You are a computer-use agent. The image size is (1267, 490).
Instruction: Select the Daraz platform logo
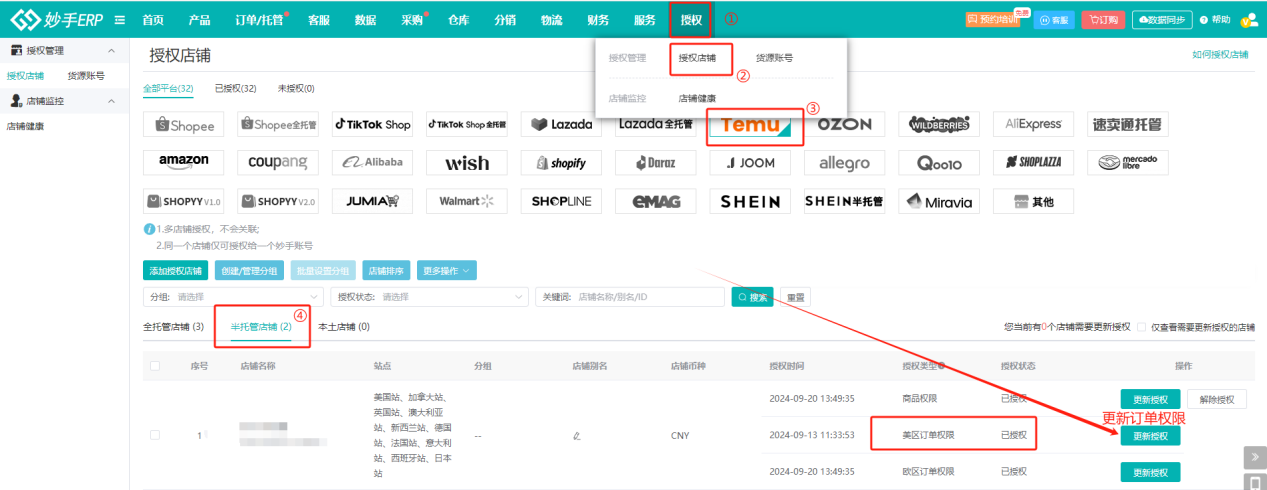click(x=657, y=162)
